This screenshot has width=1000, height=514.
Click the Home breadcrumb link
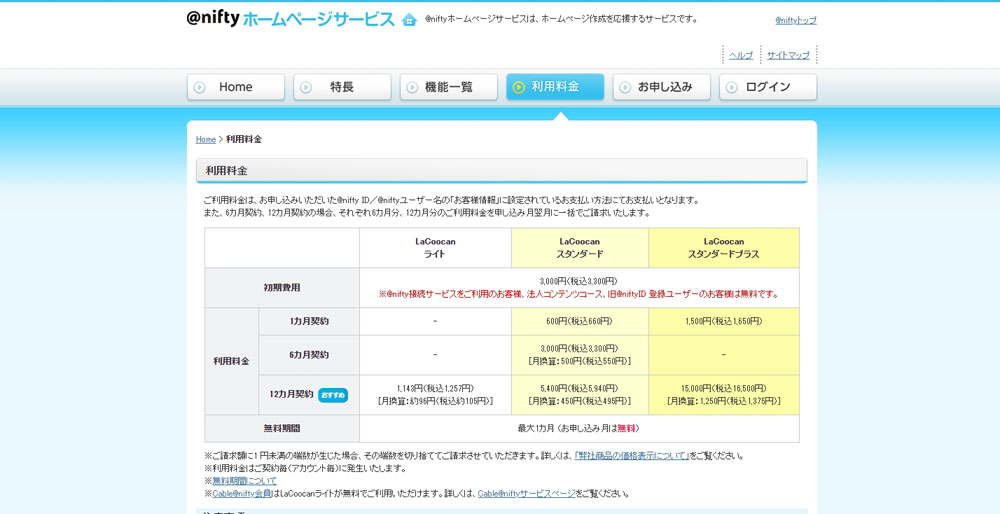[206, 139]
